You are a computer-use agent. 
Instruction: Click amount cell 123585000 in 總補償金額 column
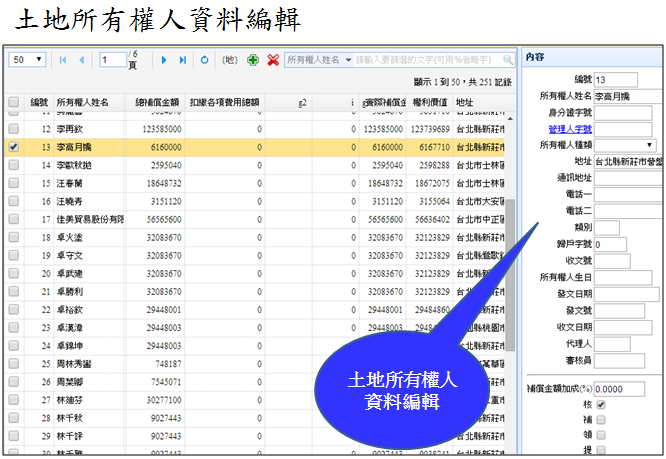(x=162, y=129)
